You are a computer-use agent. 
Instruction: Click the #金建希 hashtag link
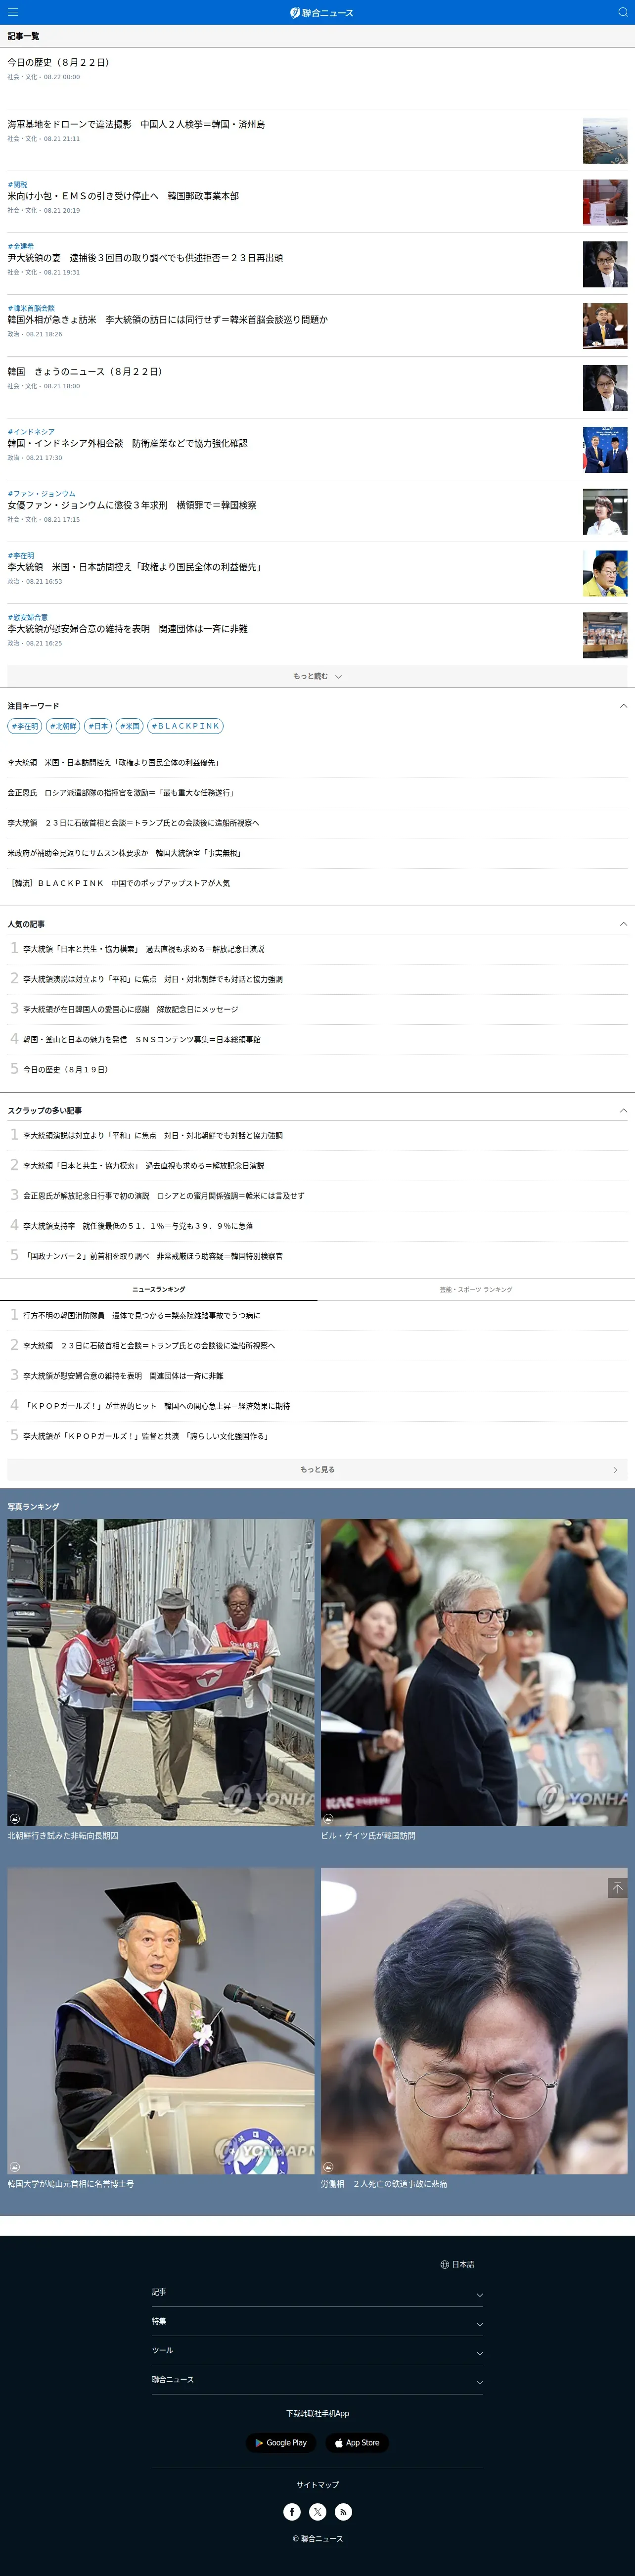(x=20, y=246)
